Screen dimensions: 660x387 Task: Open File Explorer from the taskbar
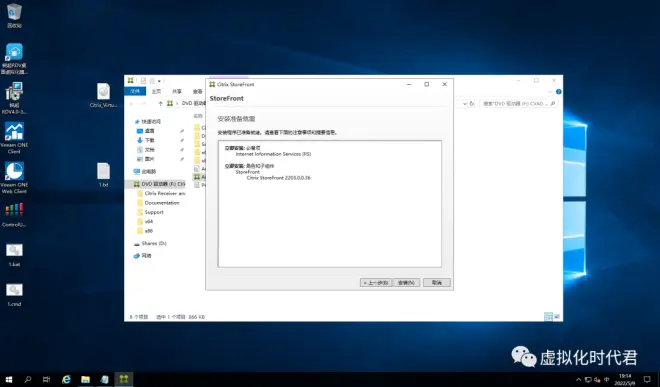point(85,379)
